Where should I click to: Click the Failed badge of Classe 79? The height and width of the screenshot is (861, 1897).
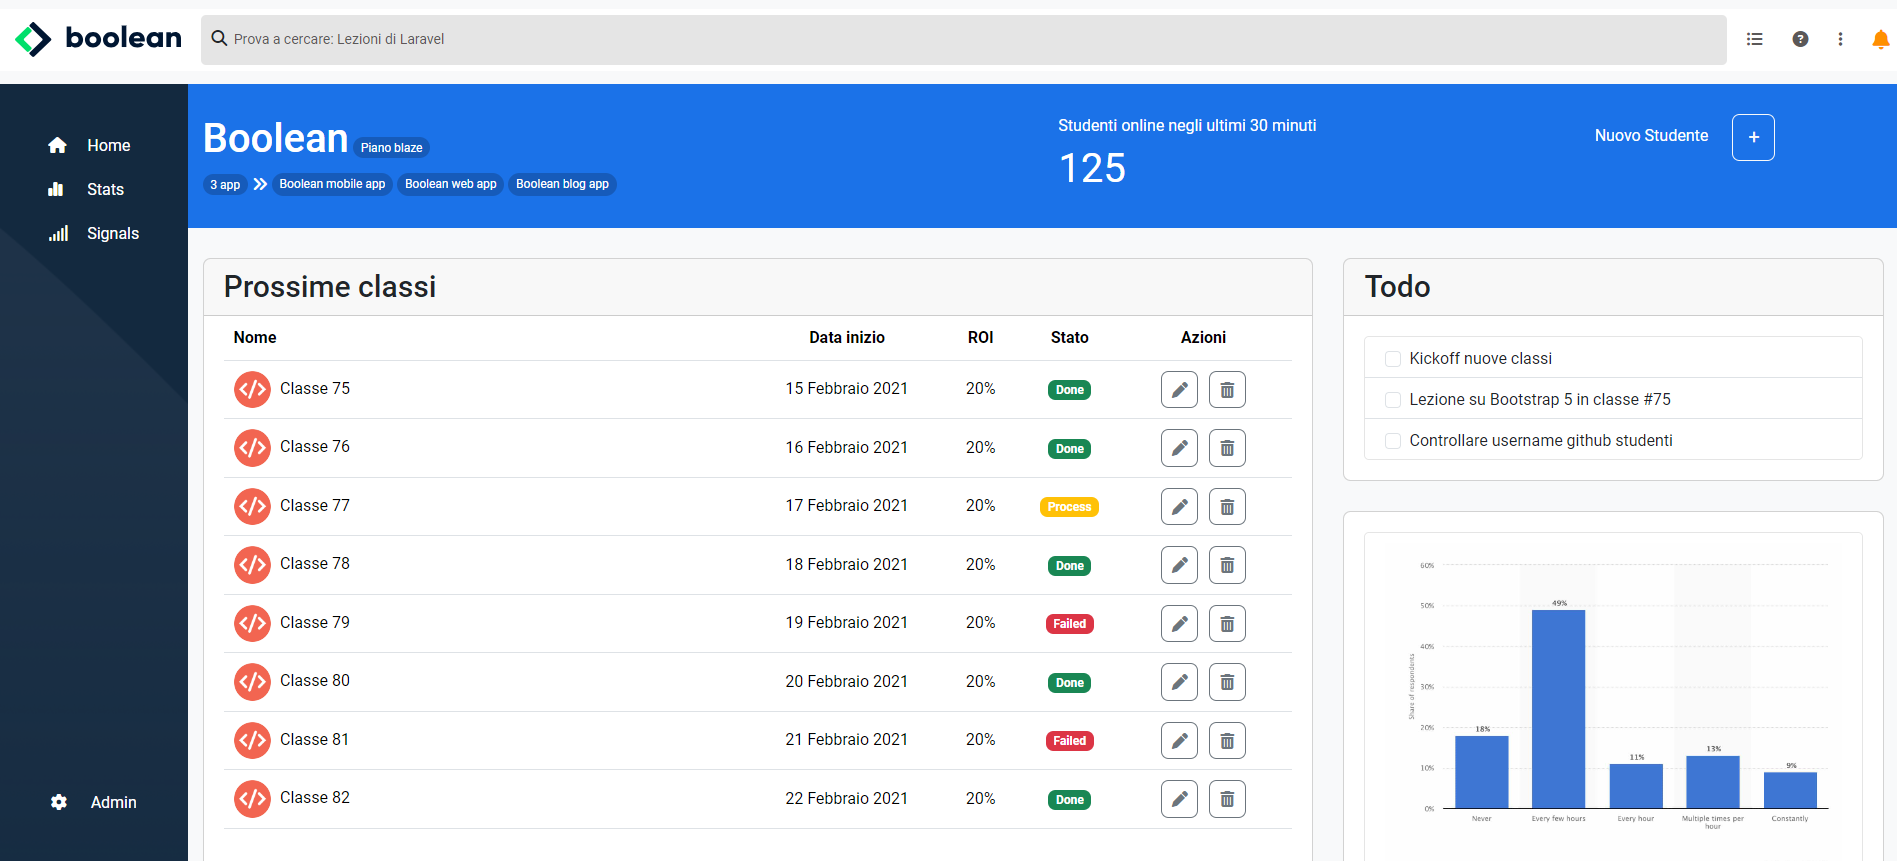pos(1069,624)
